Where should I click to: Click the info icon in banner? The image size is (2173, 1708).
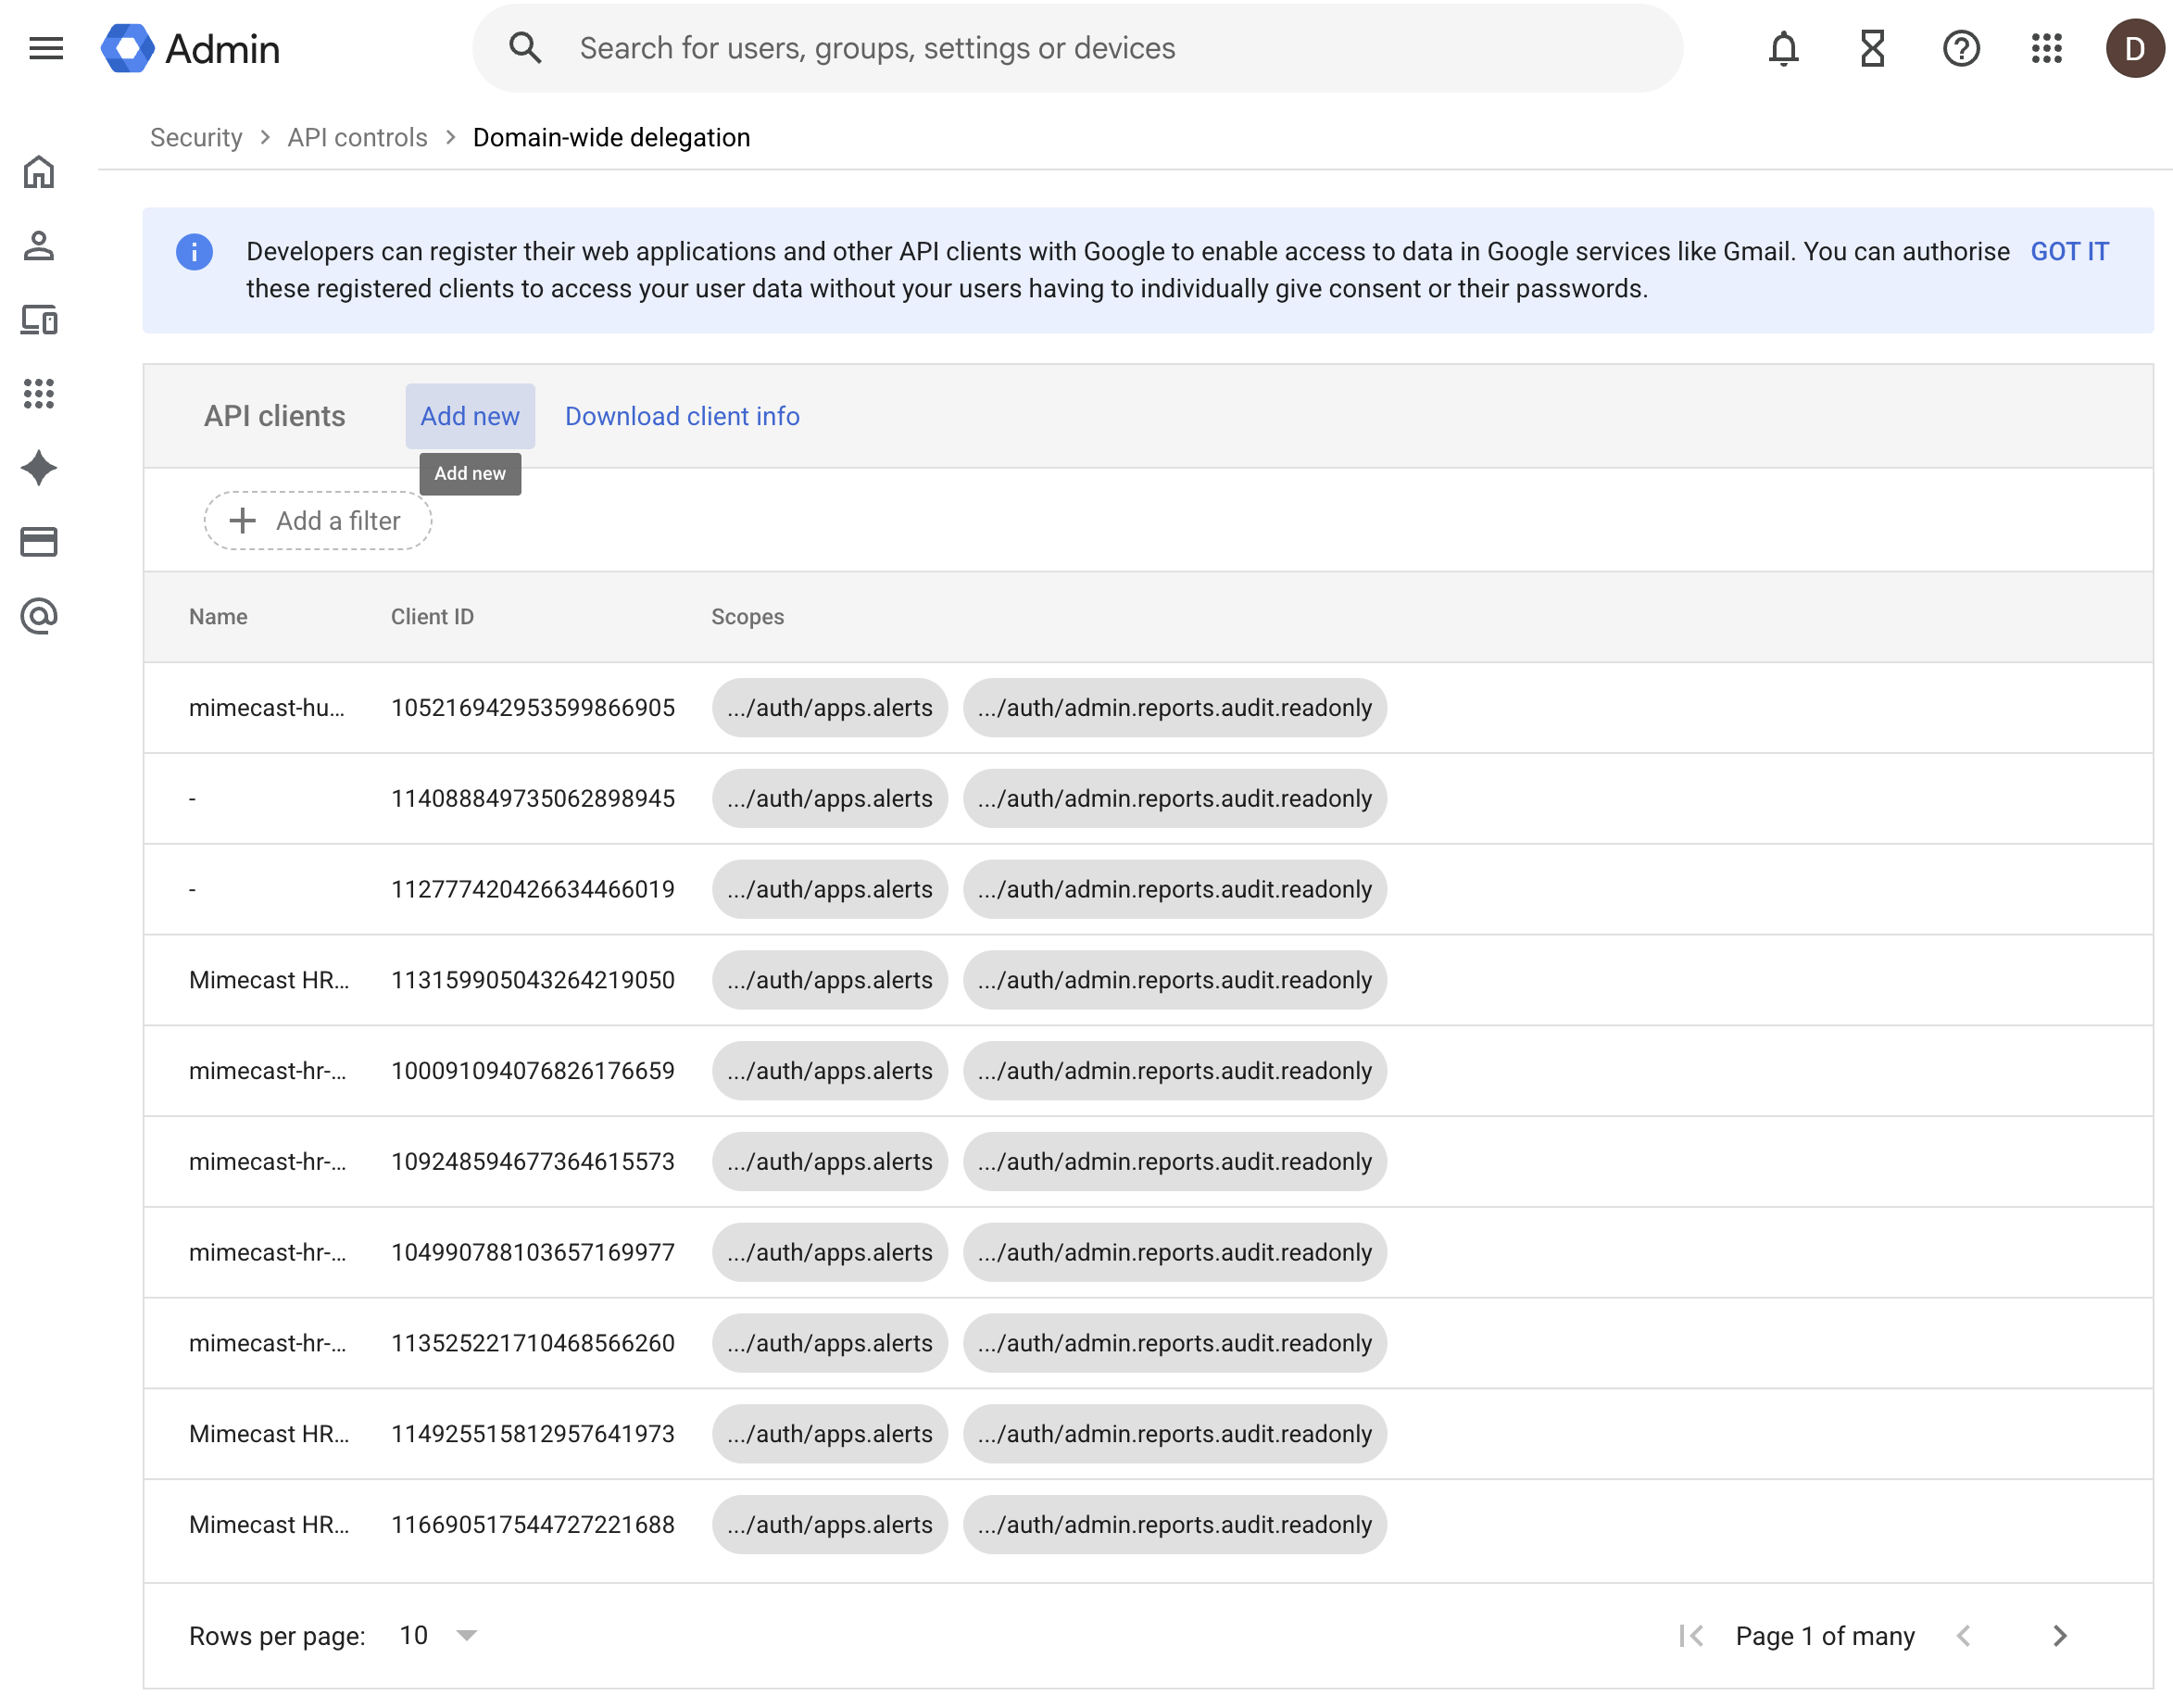[x=194, y=251]
